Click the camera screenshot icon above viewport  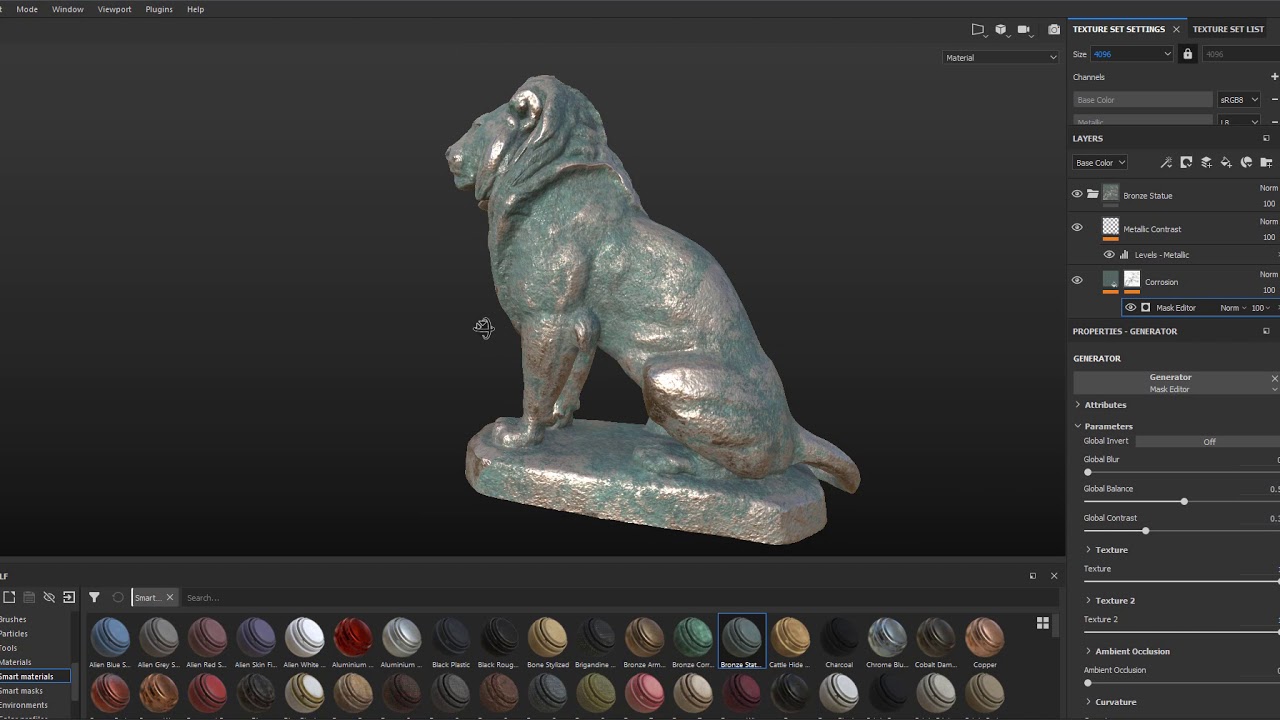1054,30
